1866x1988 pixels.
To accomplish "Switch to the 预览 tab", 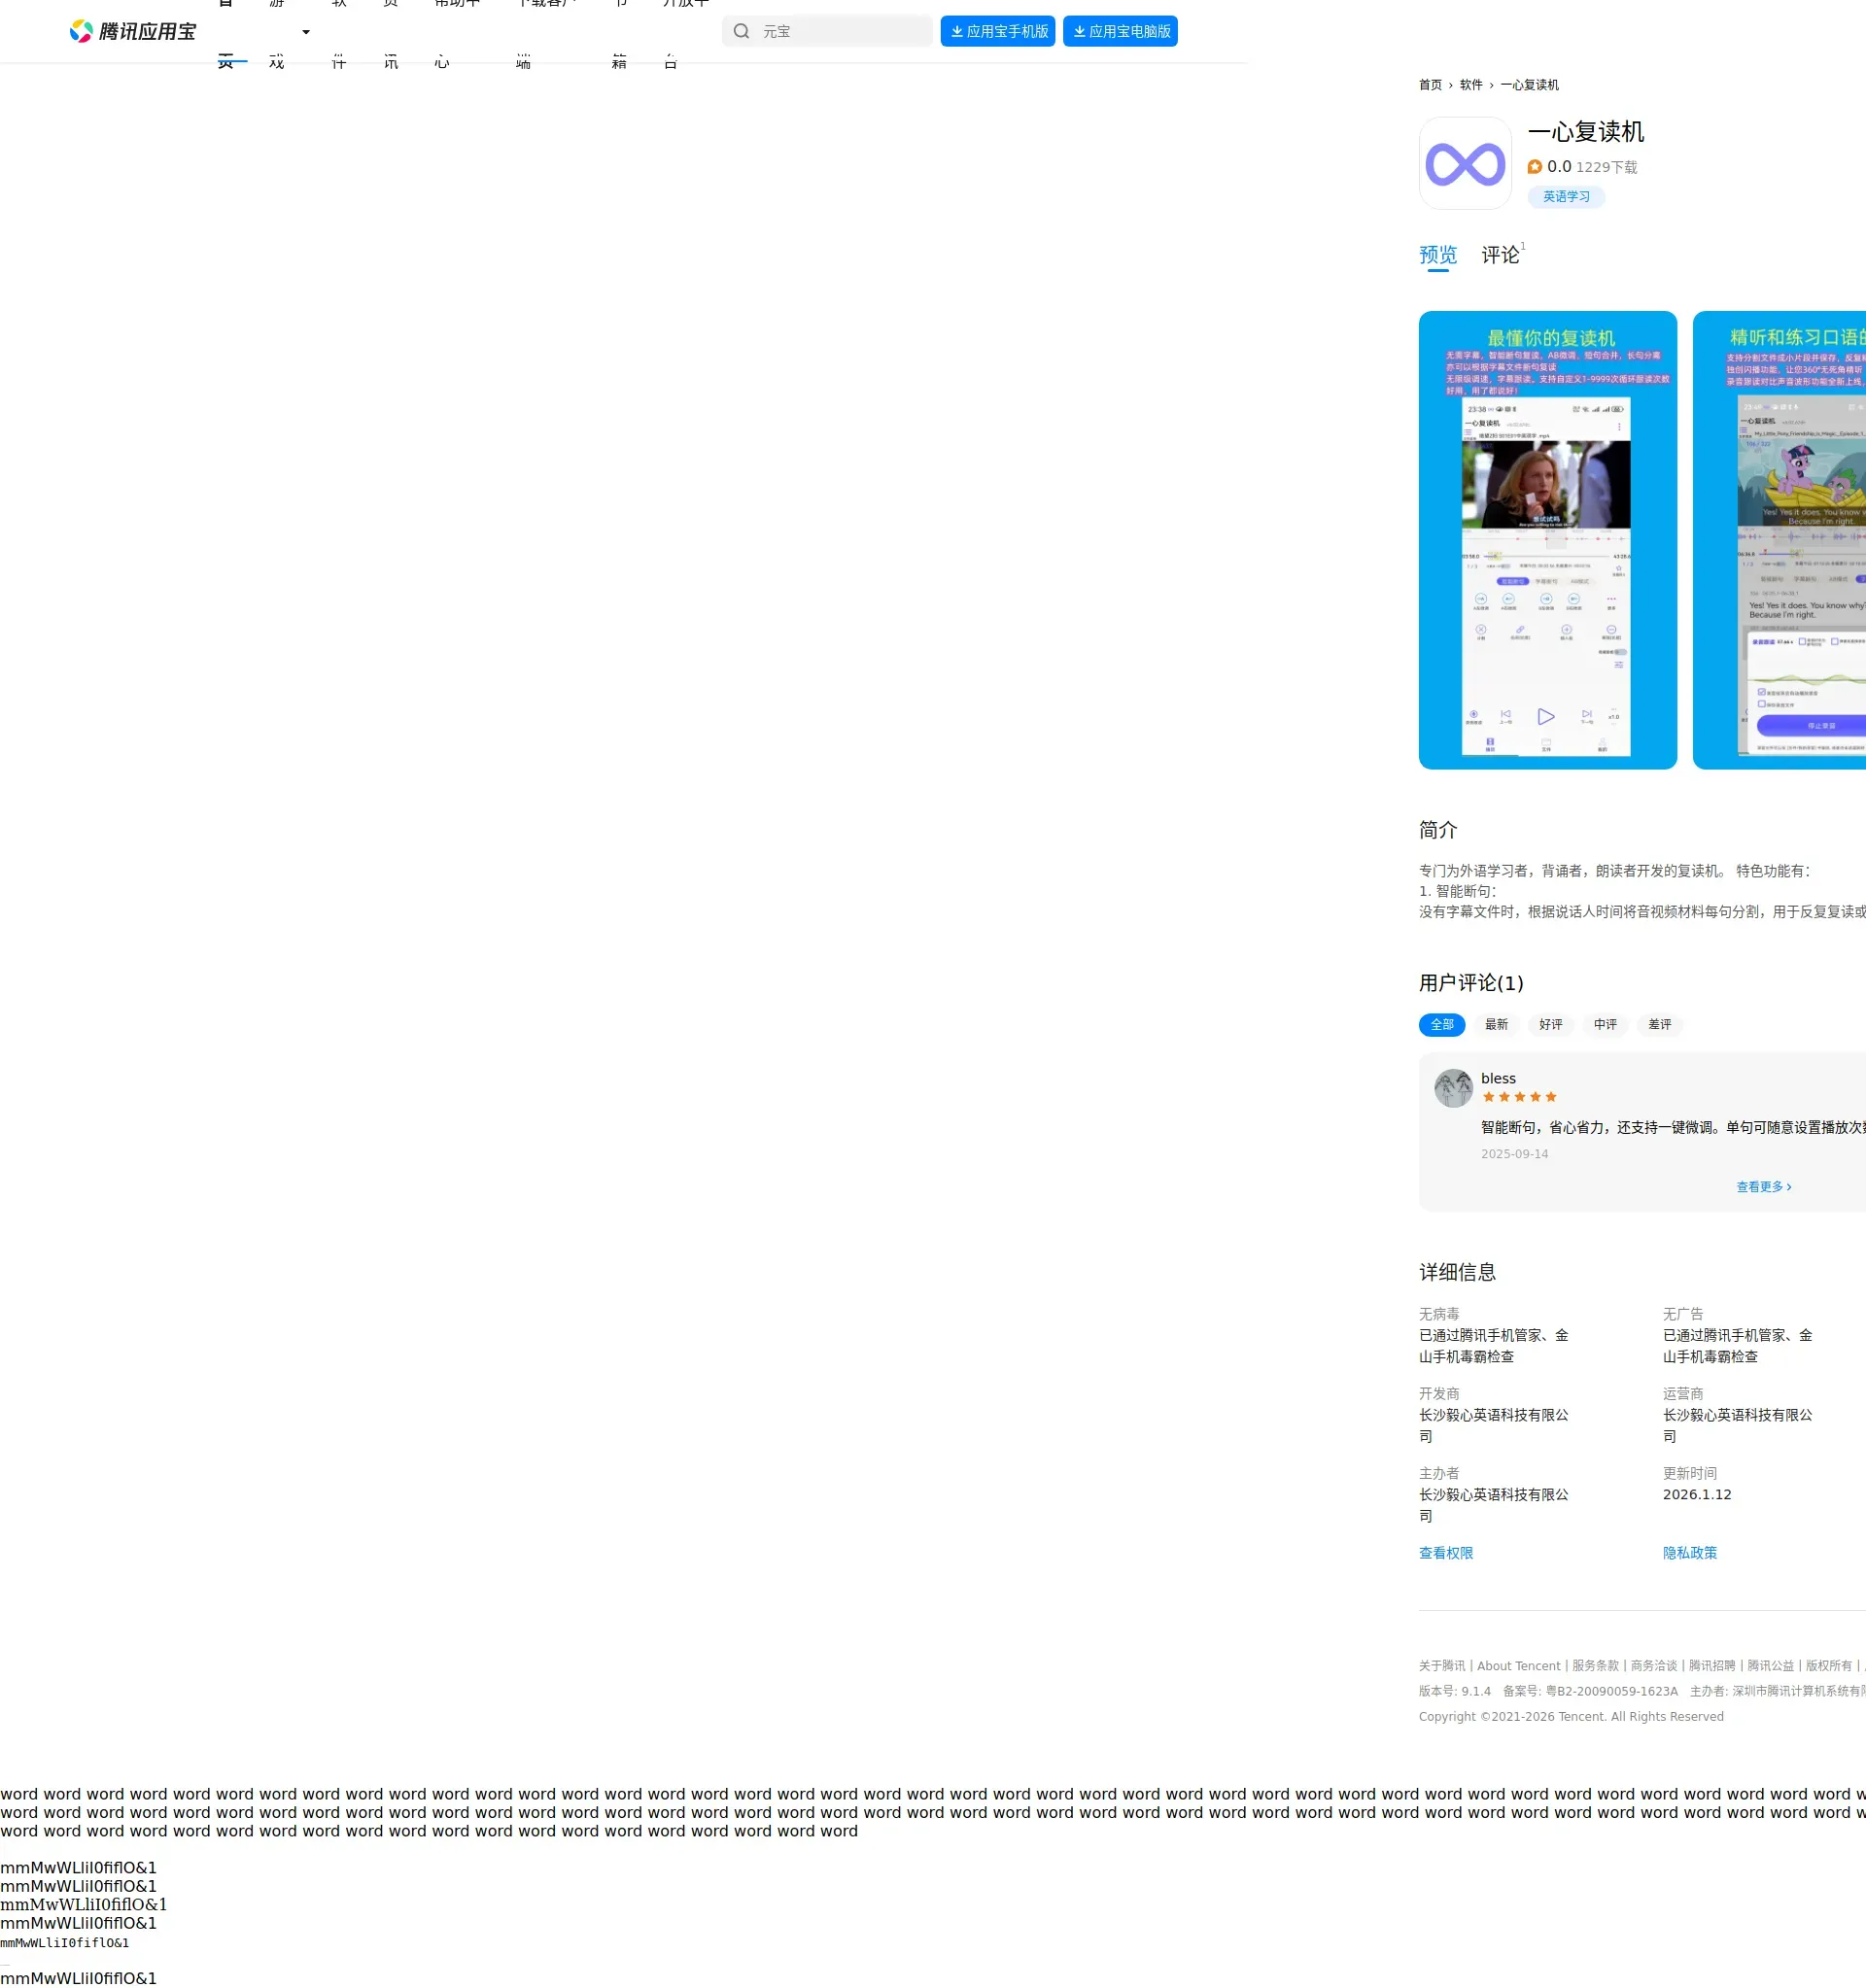I will (x=1437, y=256).
